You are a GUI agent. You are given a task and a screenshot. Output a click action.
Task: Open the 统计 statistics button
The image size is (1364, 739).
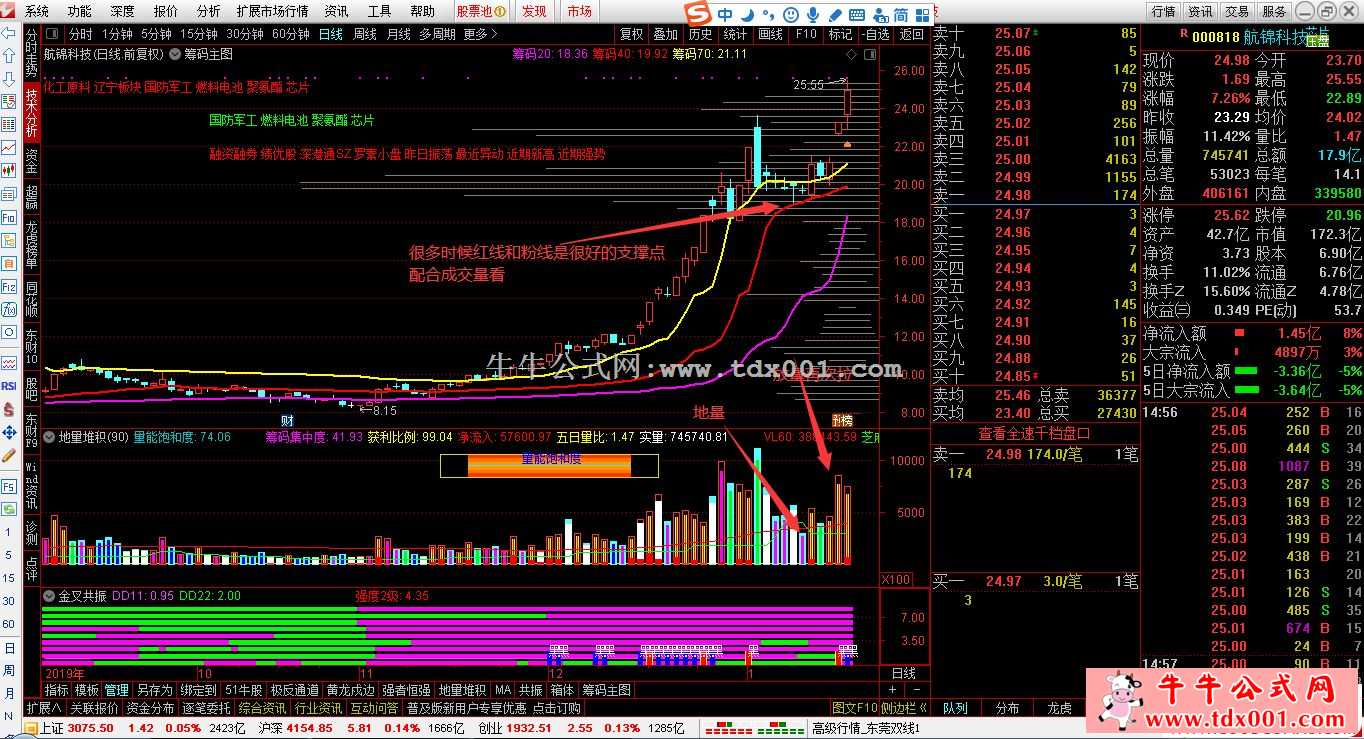point(736,34)
